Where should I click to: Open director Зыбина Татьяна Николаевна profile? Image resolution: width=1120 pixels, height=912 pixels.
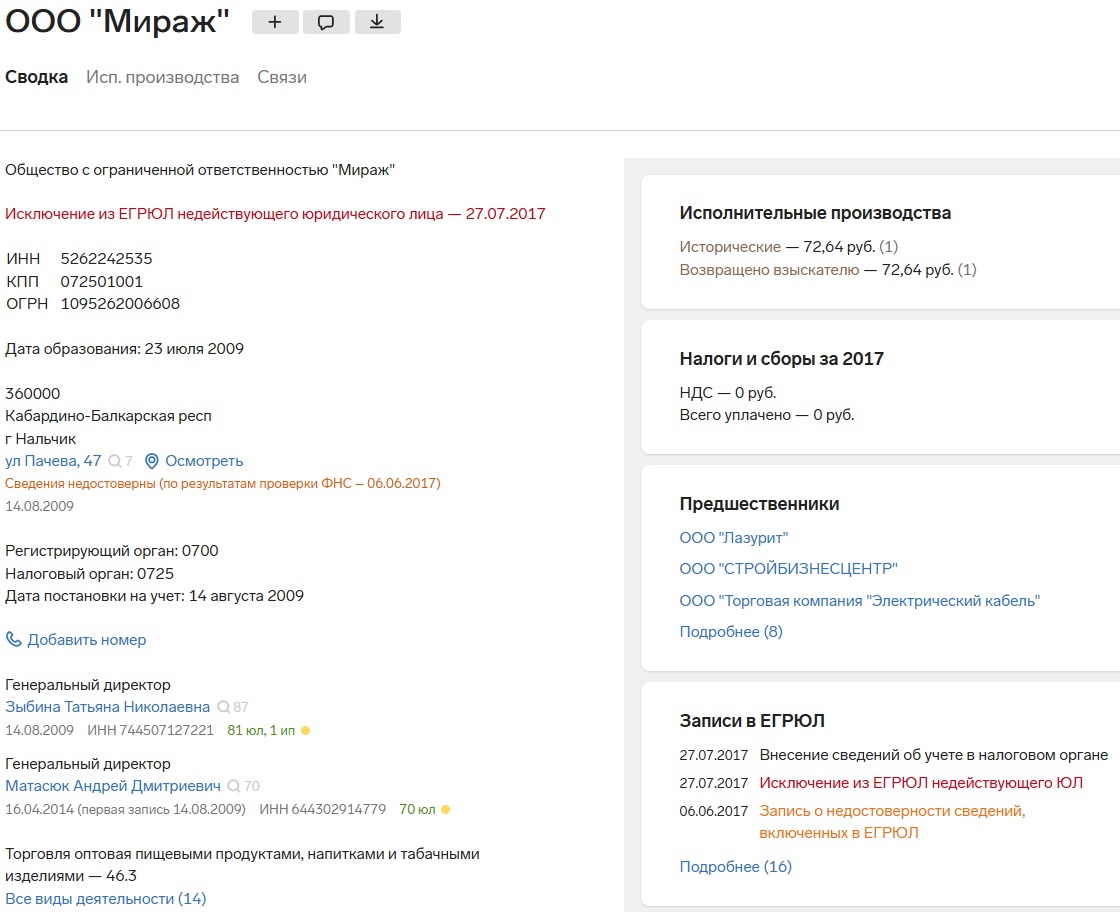pos(108,707)
